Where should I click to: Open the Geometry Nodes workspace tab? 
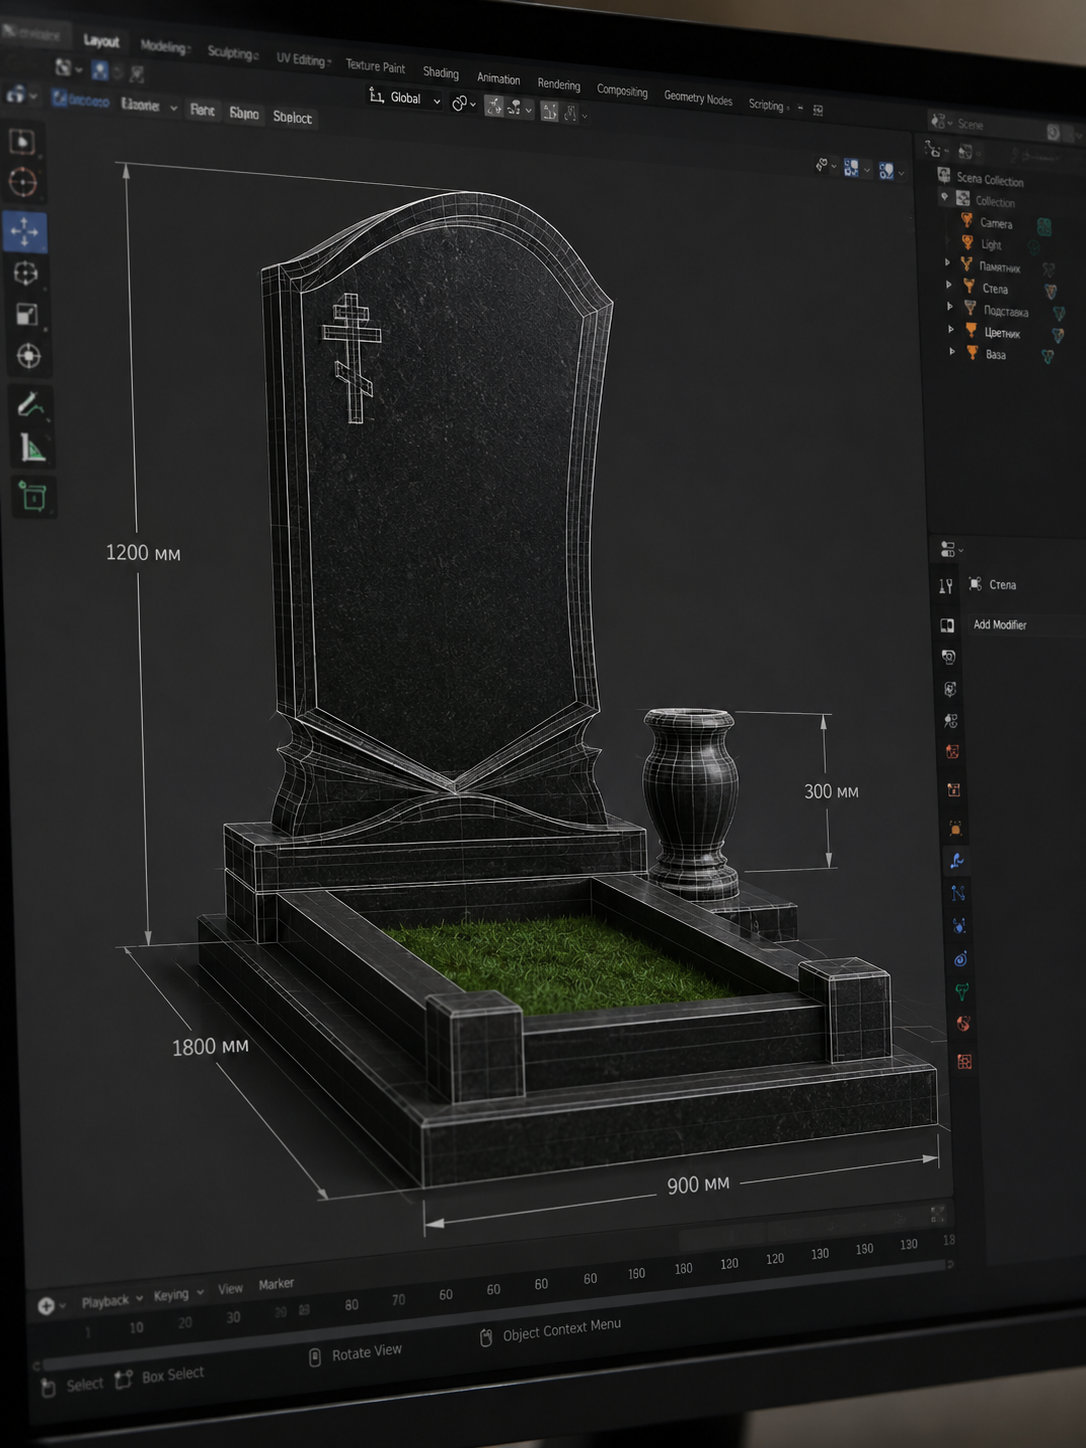tap(698, 98)
